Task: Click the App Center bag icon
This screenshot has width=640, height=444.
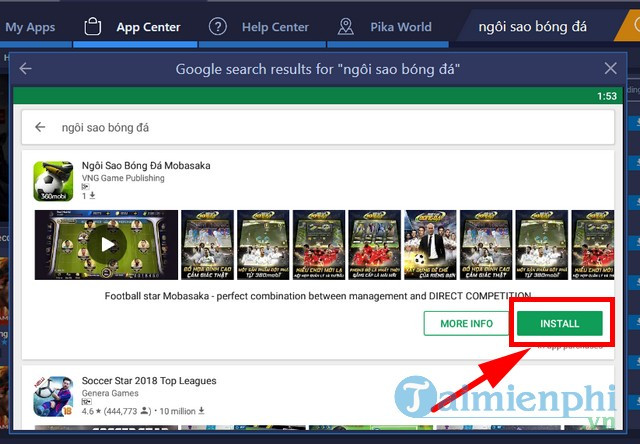Action: coord(92,27)
